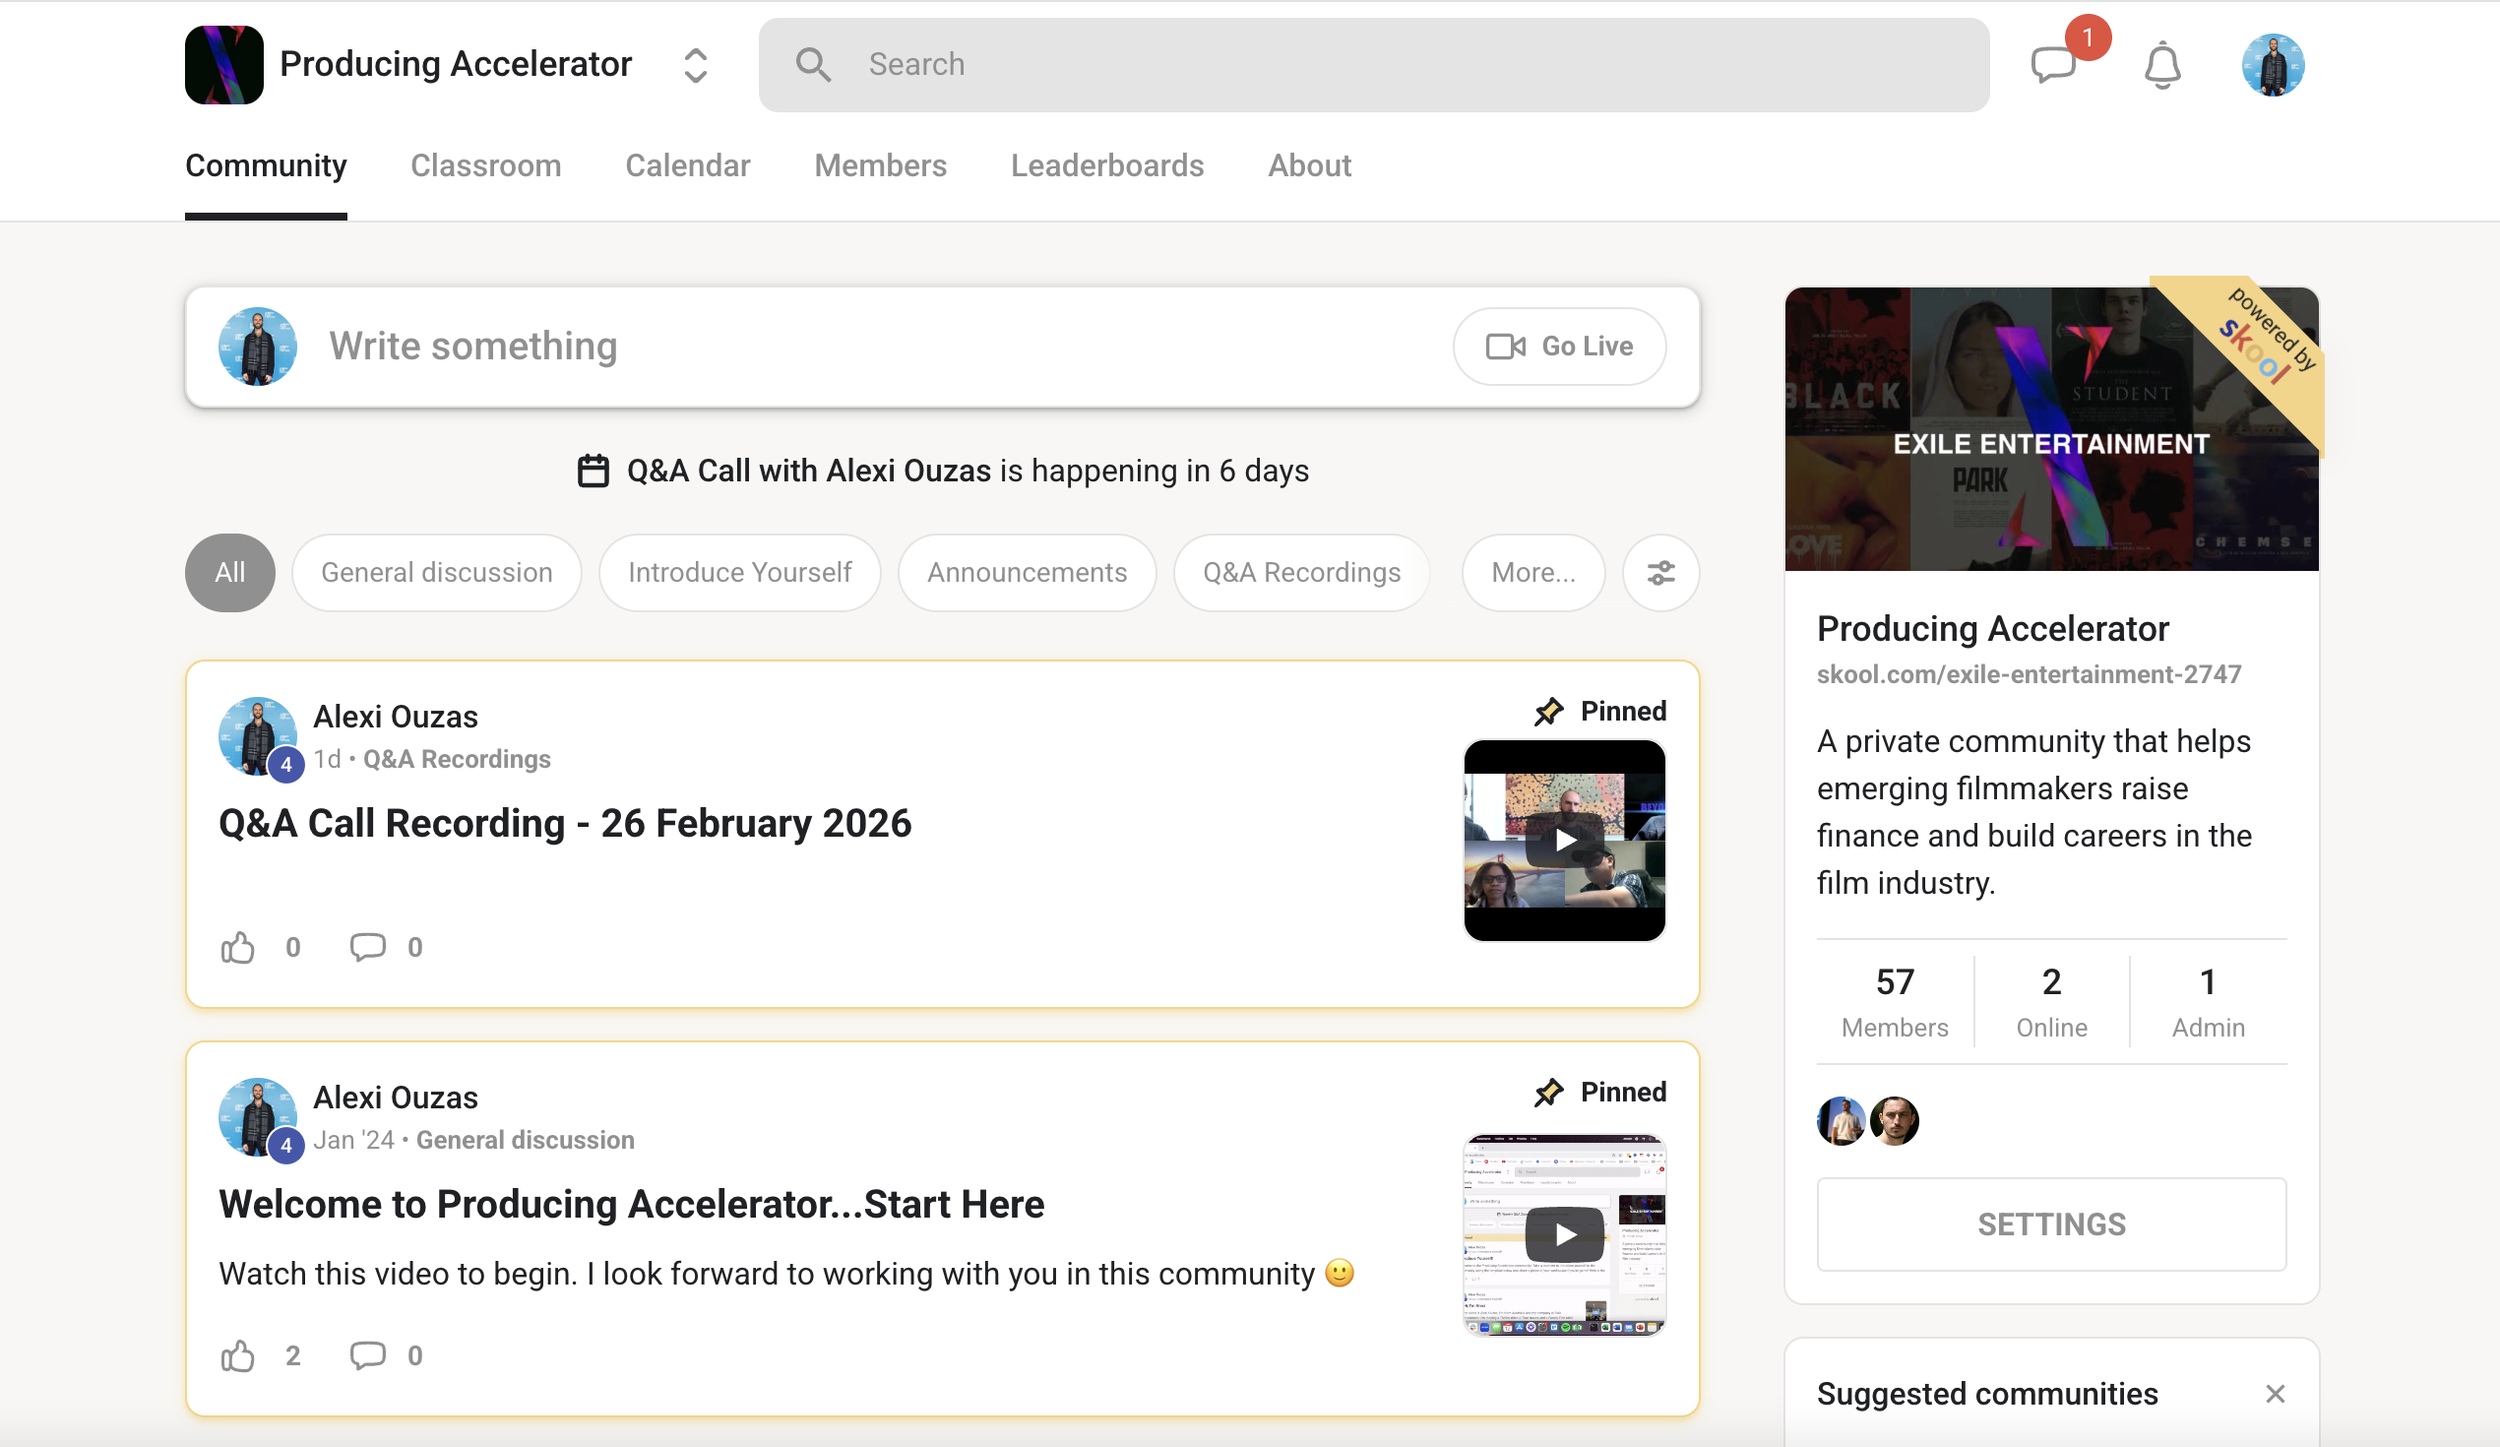Filter posts by General discussion
This screenshot has height=1447, width=2500.
pos(436,573)
